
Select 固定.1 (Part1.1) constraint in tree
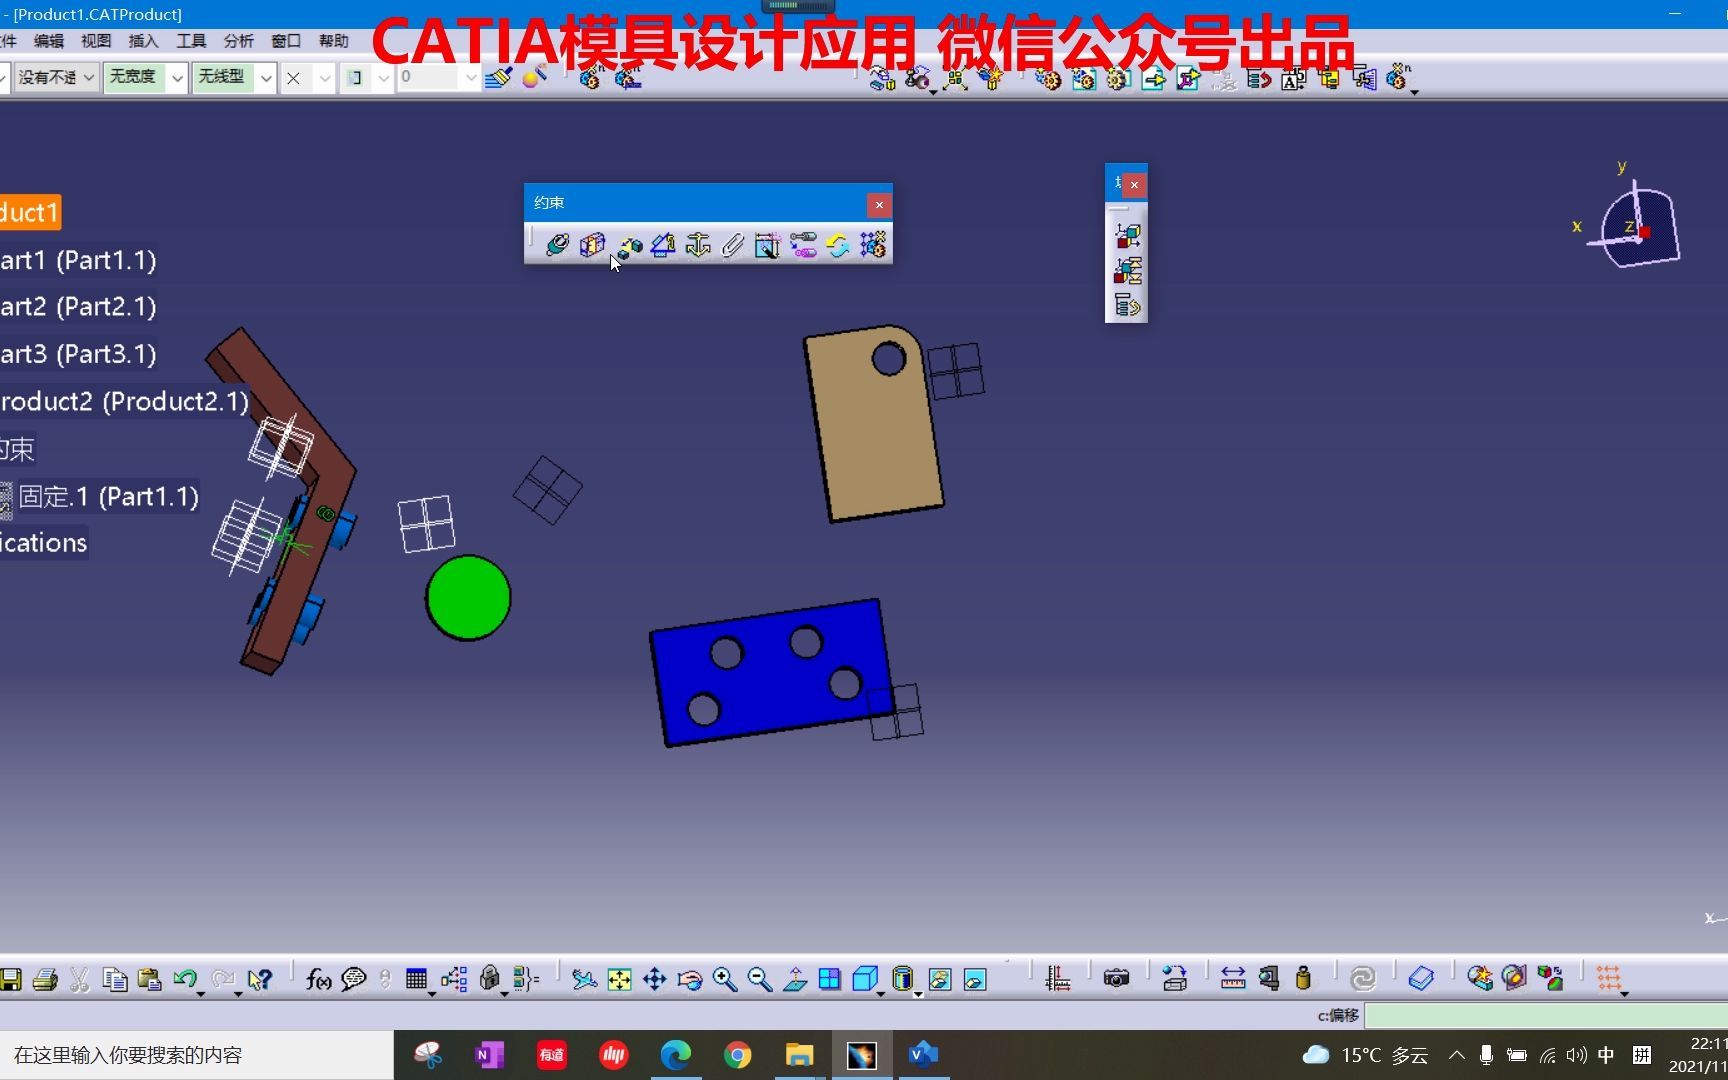click(x=108, y=497)
